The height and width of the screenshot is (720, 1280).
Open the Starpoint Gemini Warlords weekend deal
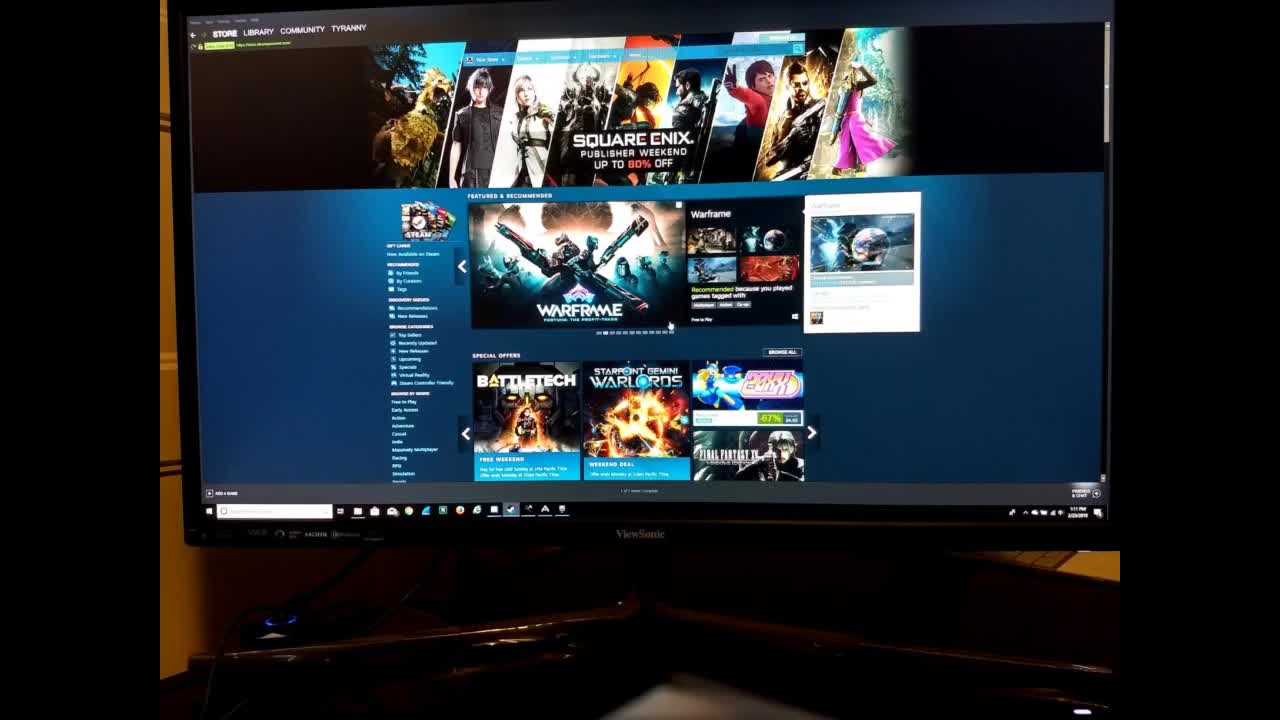636,421
